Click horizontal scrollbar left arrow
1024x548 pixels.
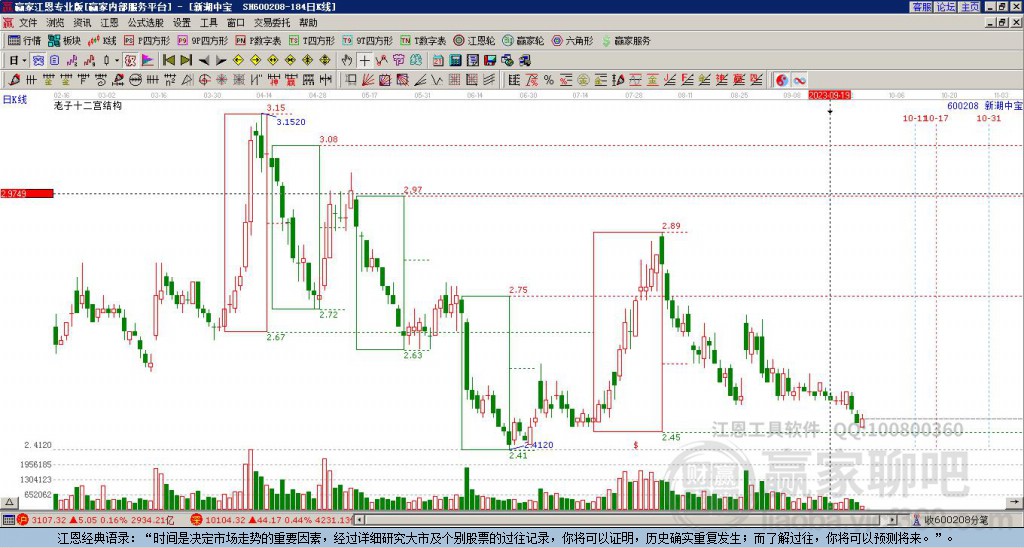360,520
